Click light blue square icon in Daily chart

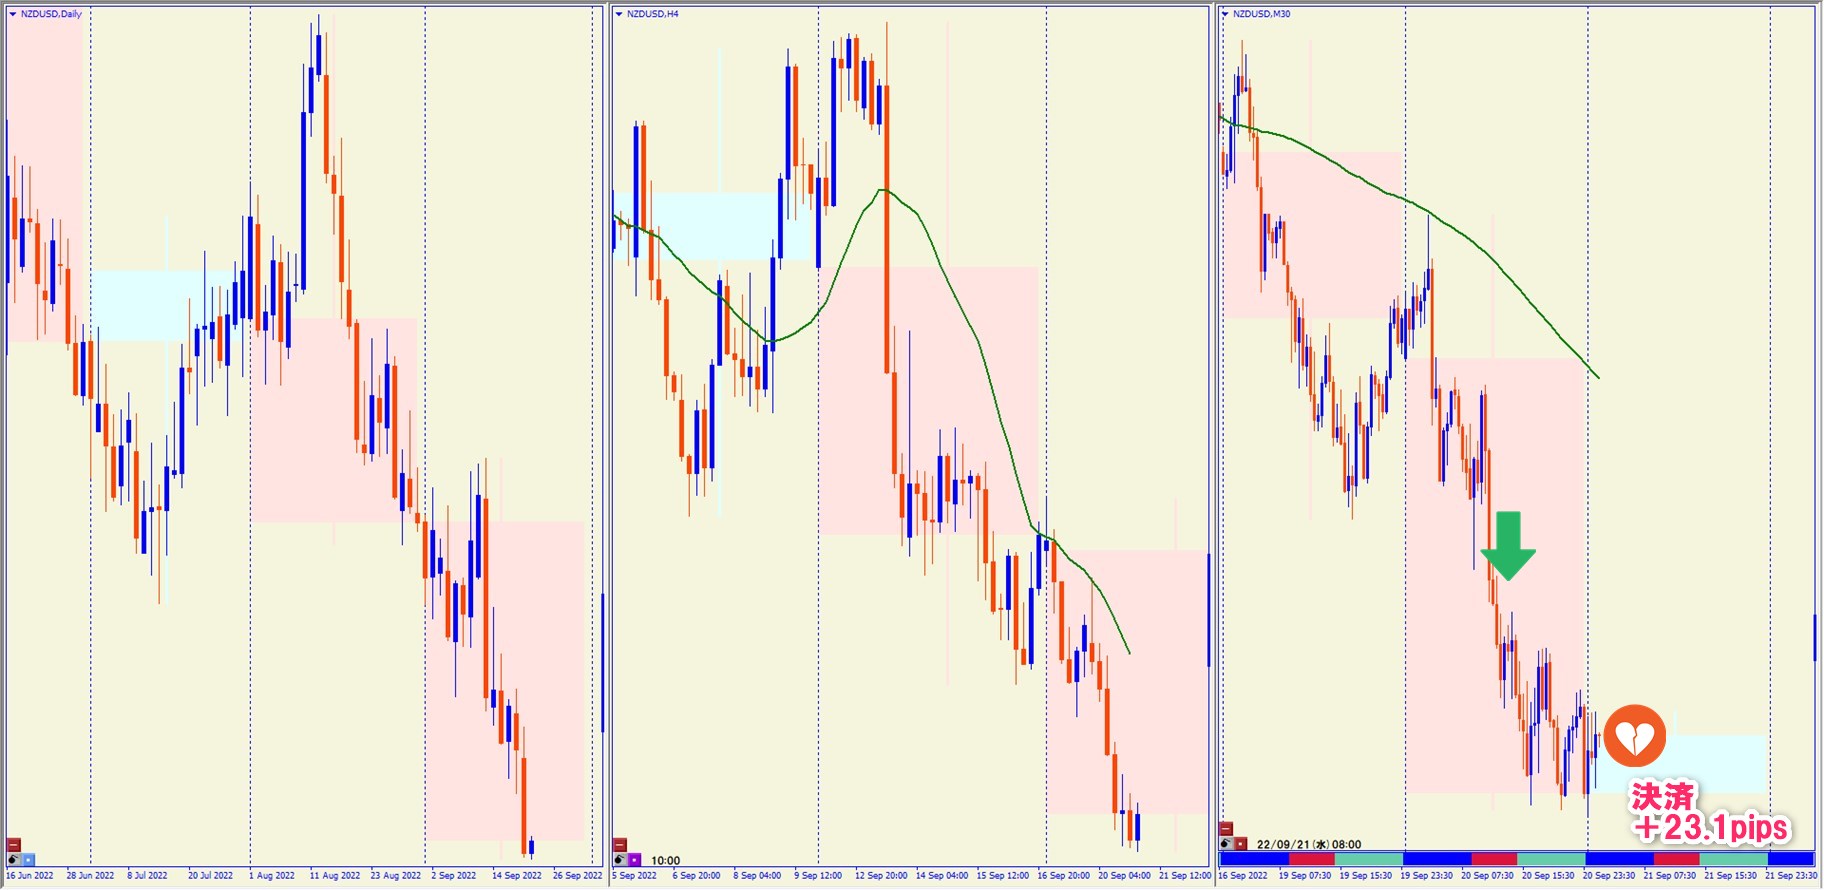[29, 860]
